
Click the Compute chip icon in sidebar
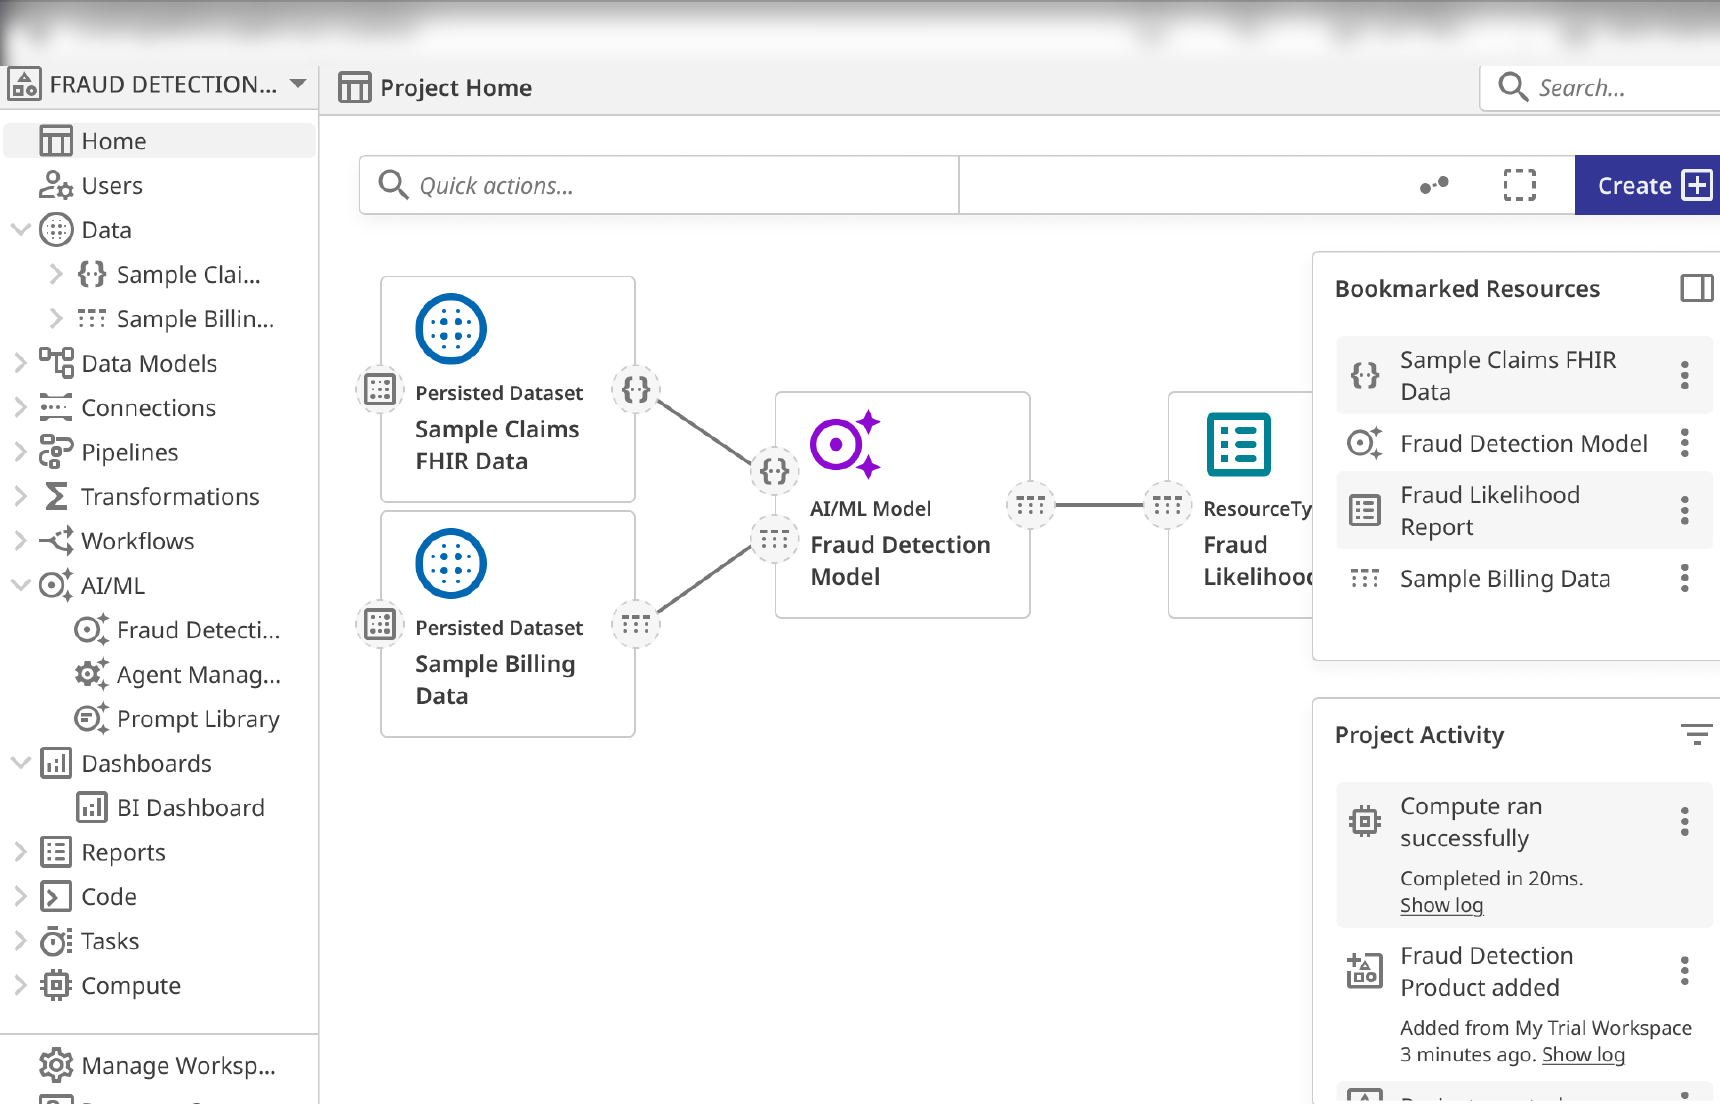pyautogui.click(x=56, y=985)
